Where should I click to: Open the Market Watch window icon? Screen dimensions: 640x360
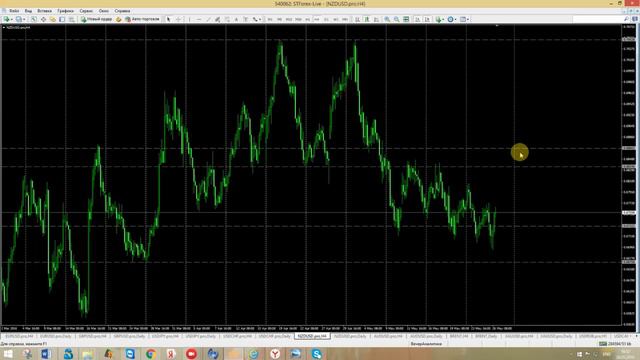[x=34, y=19]
